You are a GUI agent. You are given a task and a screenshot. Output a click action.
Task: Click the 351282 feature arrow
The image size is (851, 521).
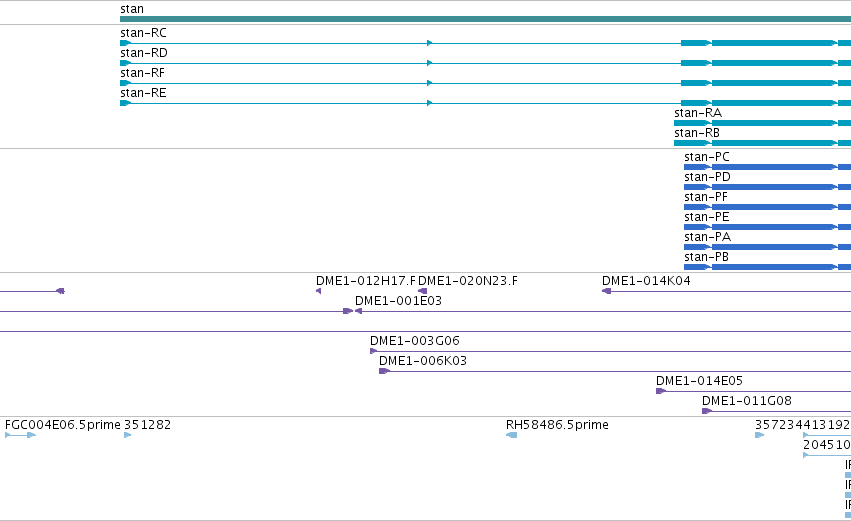click(128, 435)
